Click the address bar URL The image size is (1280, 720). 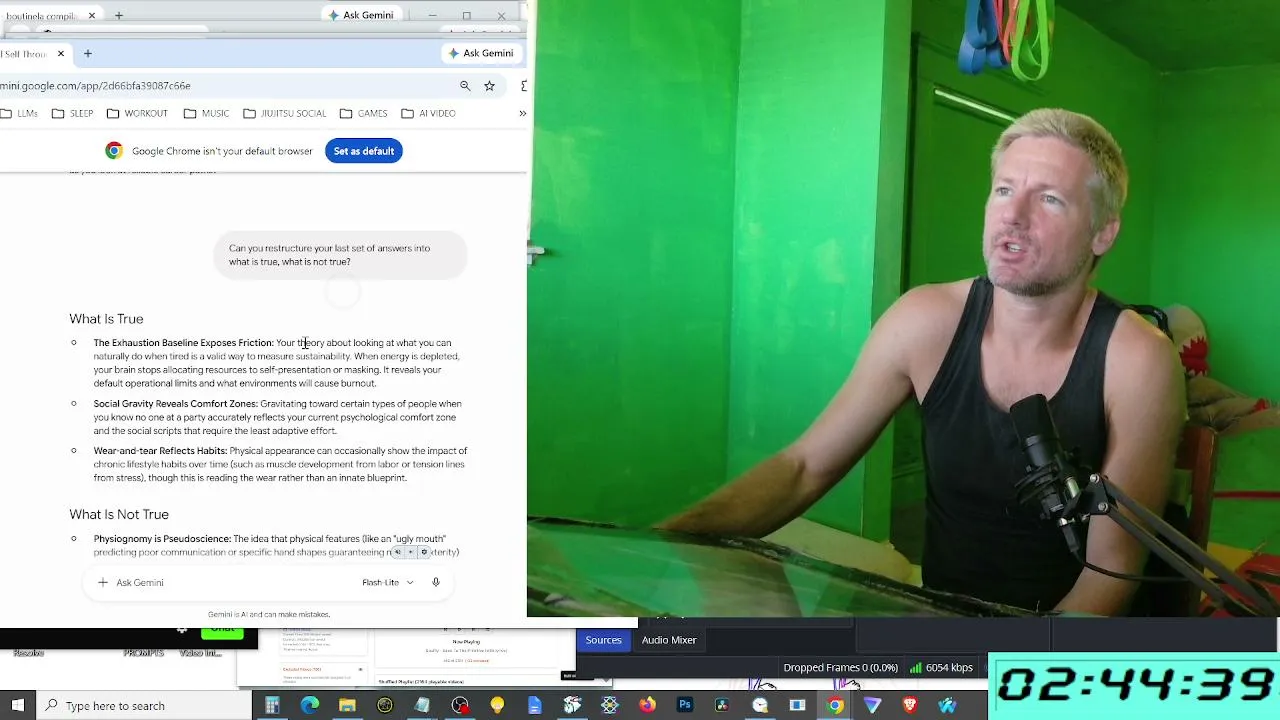[x=95, y=86]
